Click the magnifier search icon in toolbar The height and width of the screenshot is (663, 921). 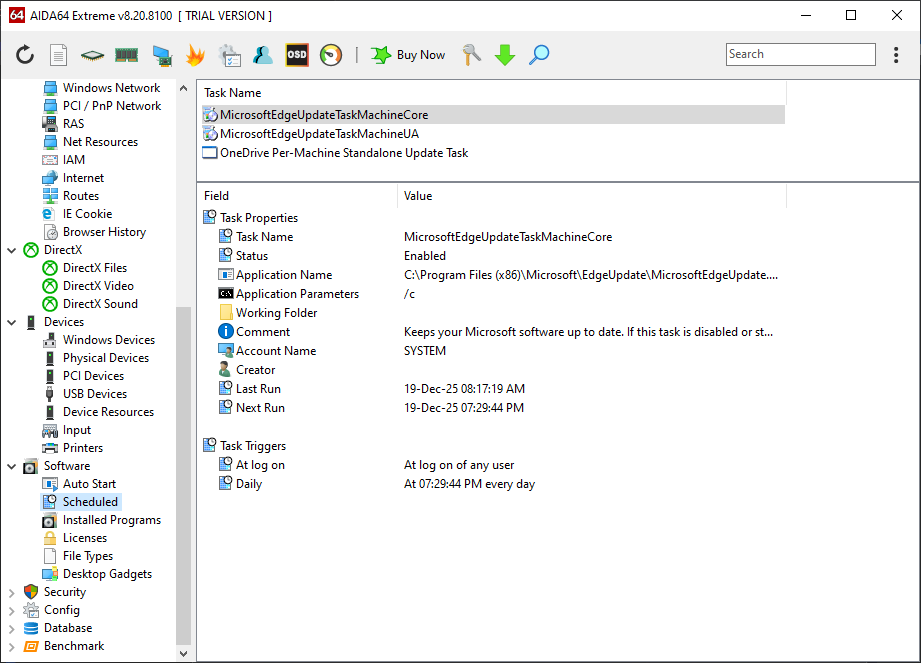point(539,55)
